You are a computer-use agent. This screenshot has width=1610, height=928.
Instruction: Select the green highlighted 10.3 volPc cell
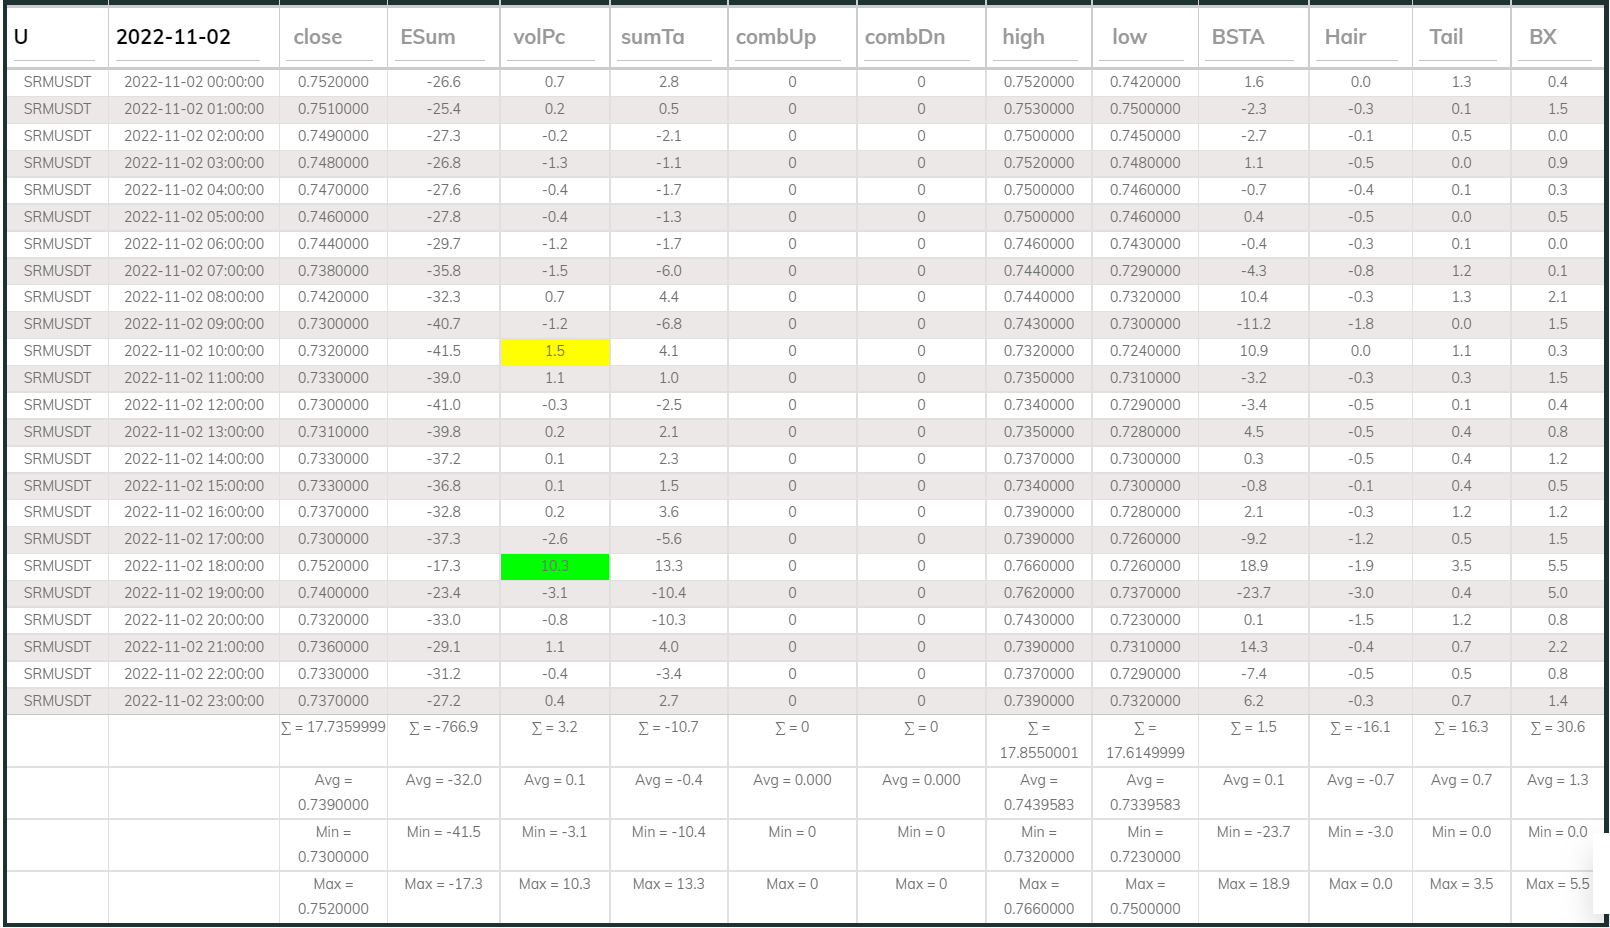(x=555, y=565)
